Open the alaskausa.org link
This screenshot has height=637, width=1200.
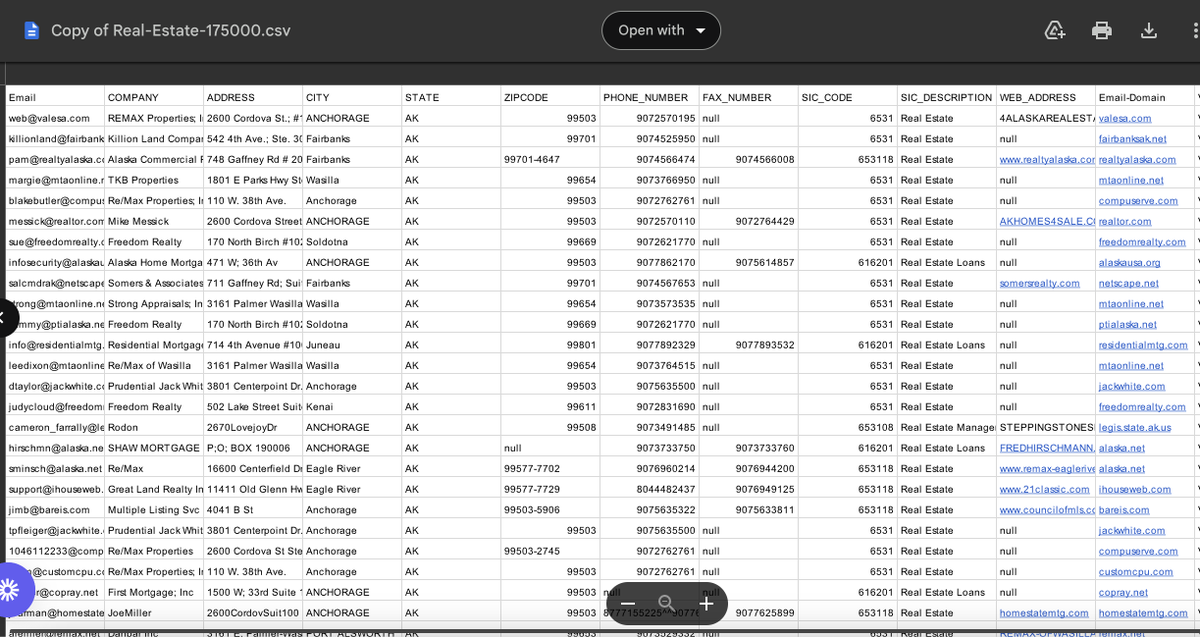click(1129, 262)
